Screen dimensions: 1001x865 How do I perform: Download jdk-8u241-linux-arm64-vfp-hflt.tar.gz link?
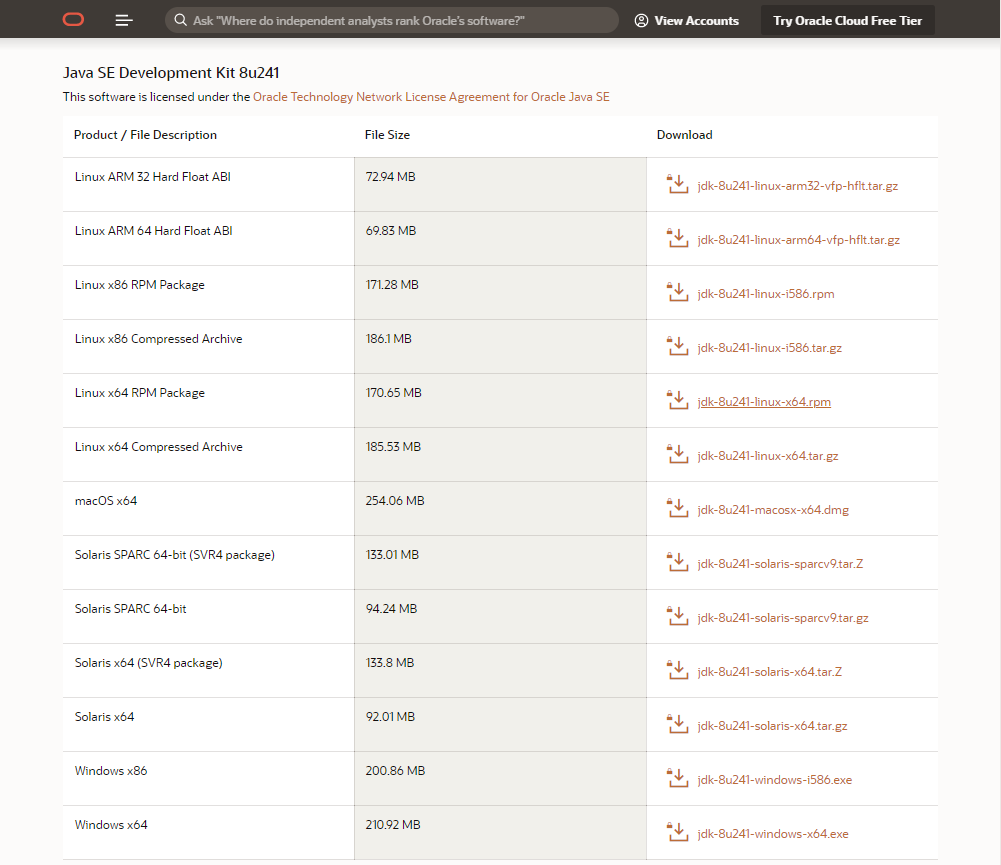pyautogui.click(x=798, y=240)
